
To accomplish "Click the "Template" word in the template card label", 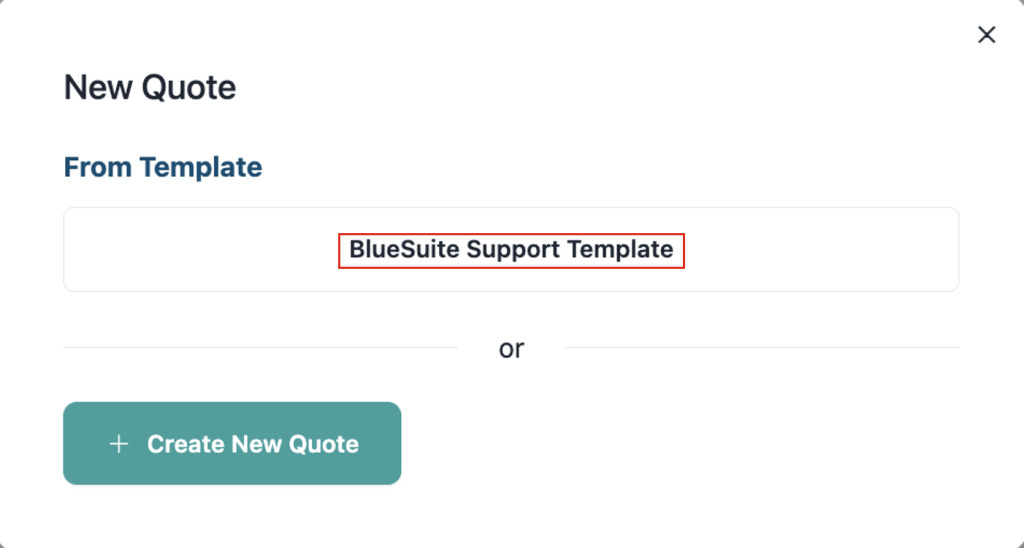I will [620, 250].
